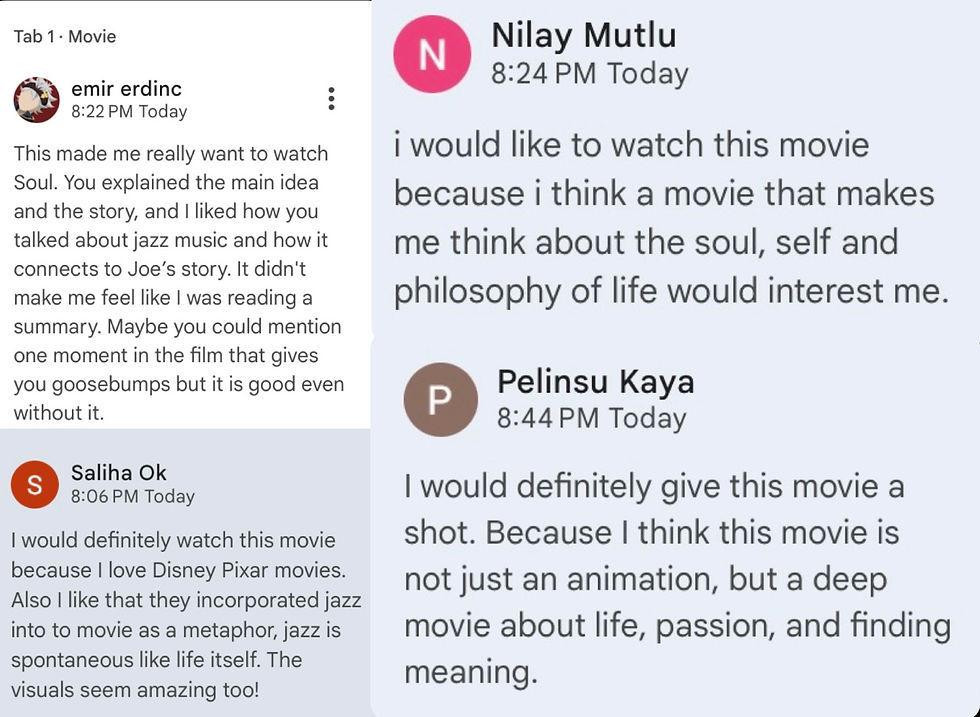Select the 'Movie' tab title
This screenshot has width=980, height=717.
(x=92, y=37)
